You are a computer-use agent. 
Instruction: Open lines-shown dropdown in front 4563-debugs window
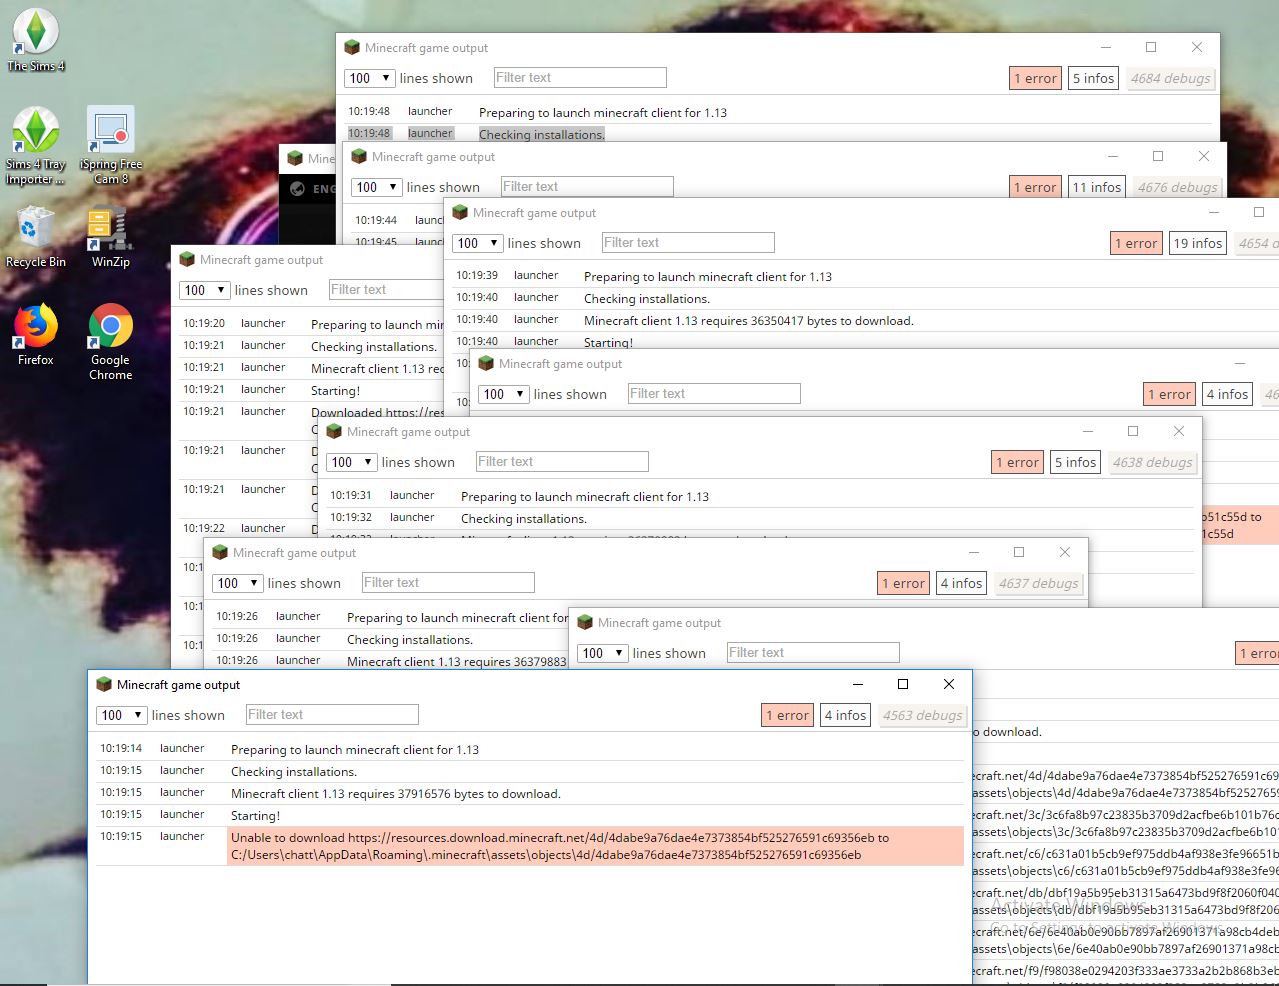[x=121, y=715]
